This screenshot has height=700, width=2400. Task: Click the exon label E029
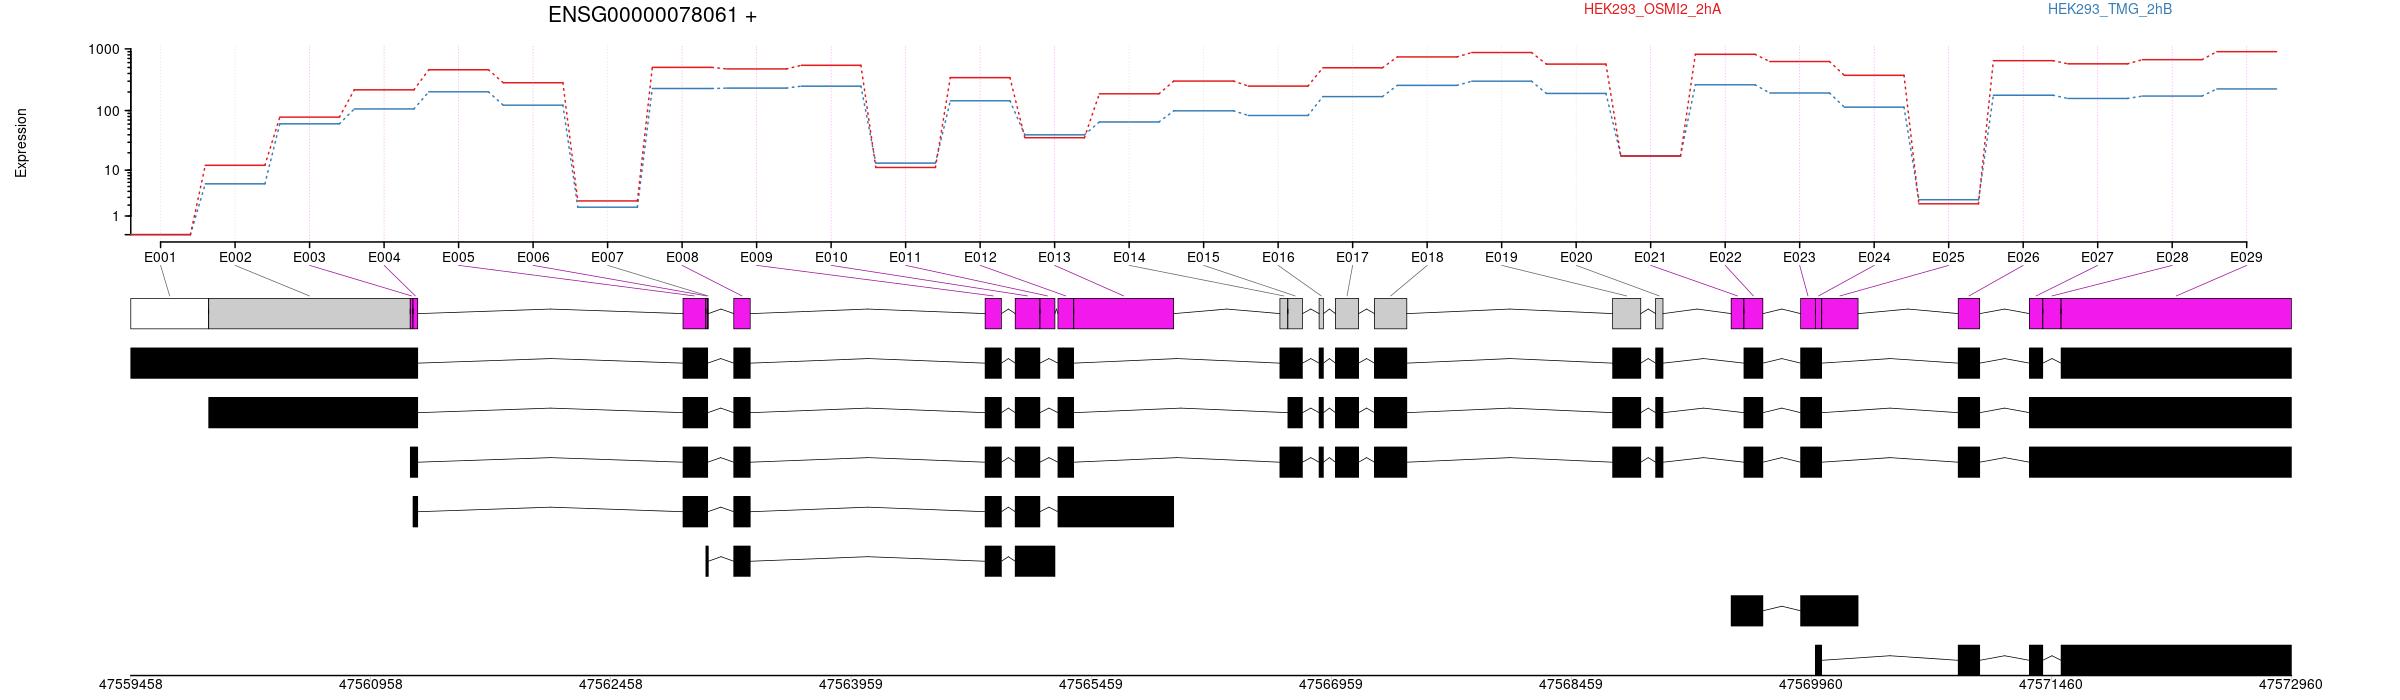point(2246,257)
